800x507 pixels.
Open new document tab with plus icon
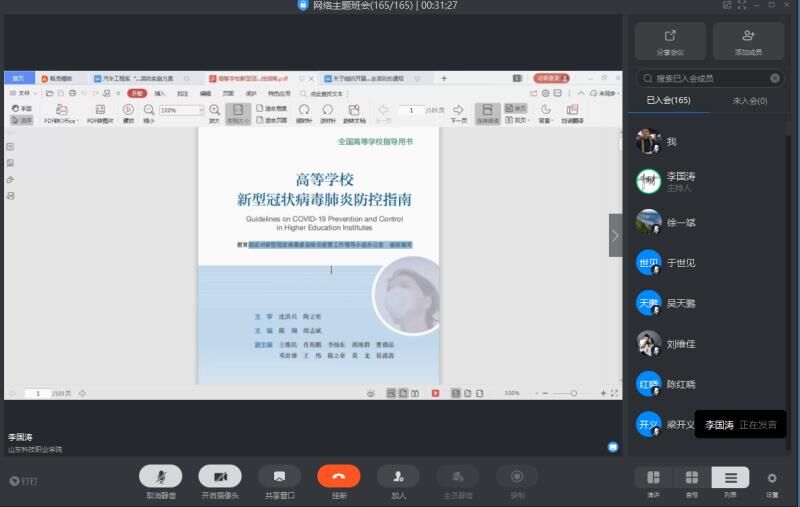pos(444,78)
